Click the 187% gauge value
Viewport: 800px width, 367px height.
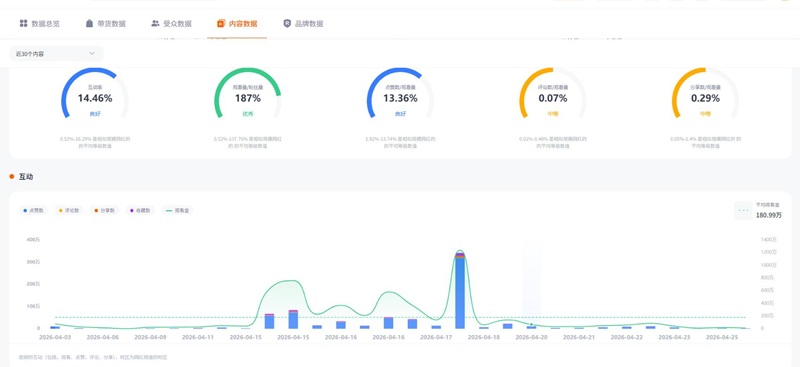[x=247, y=98]
